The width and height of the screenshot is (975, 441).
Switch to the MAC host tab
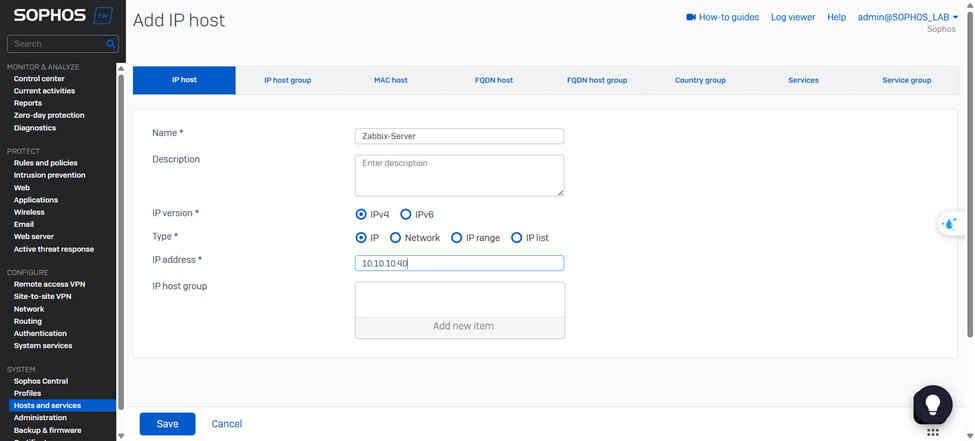point(391,80)
